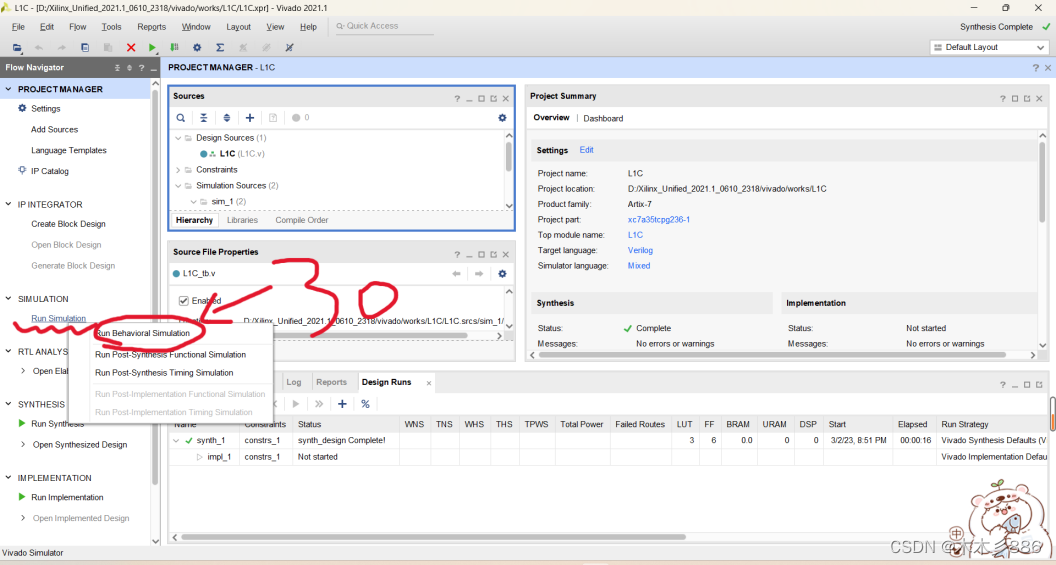Click Verilog target language link
The width and height of the screenshot is (1056, 565).
pos(640,251)
